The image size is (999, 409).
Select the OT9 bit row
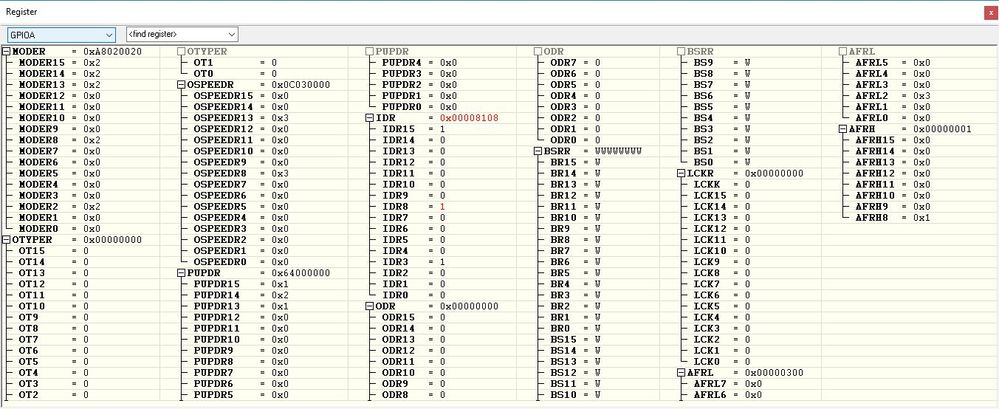(54, 317)
